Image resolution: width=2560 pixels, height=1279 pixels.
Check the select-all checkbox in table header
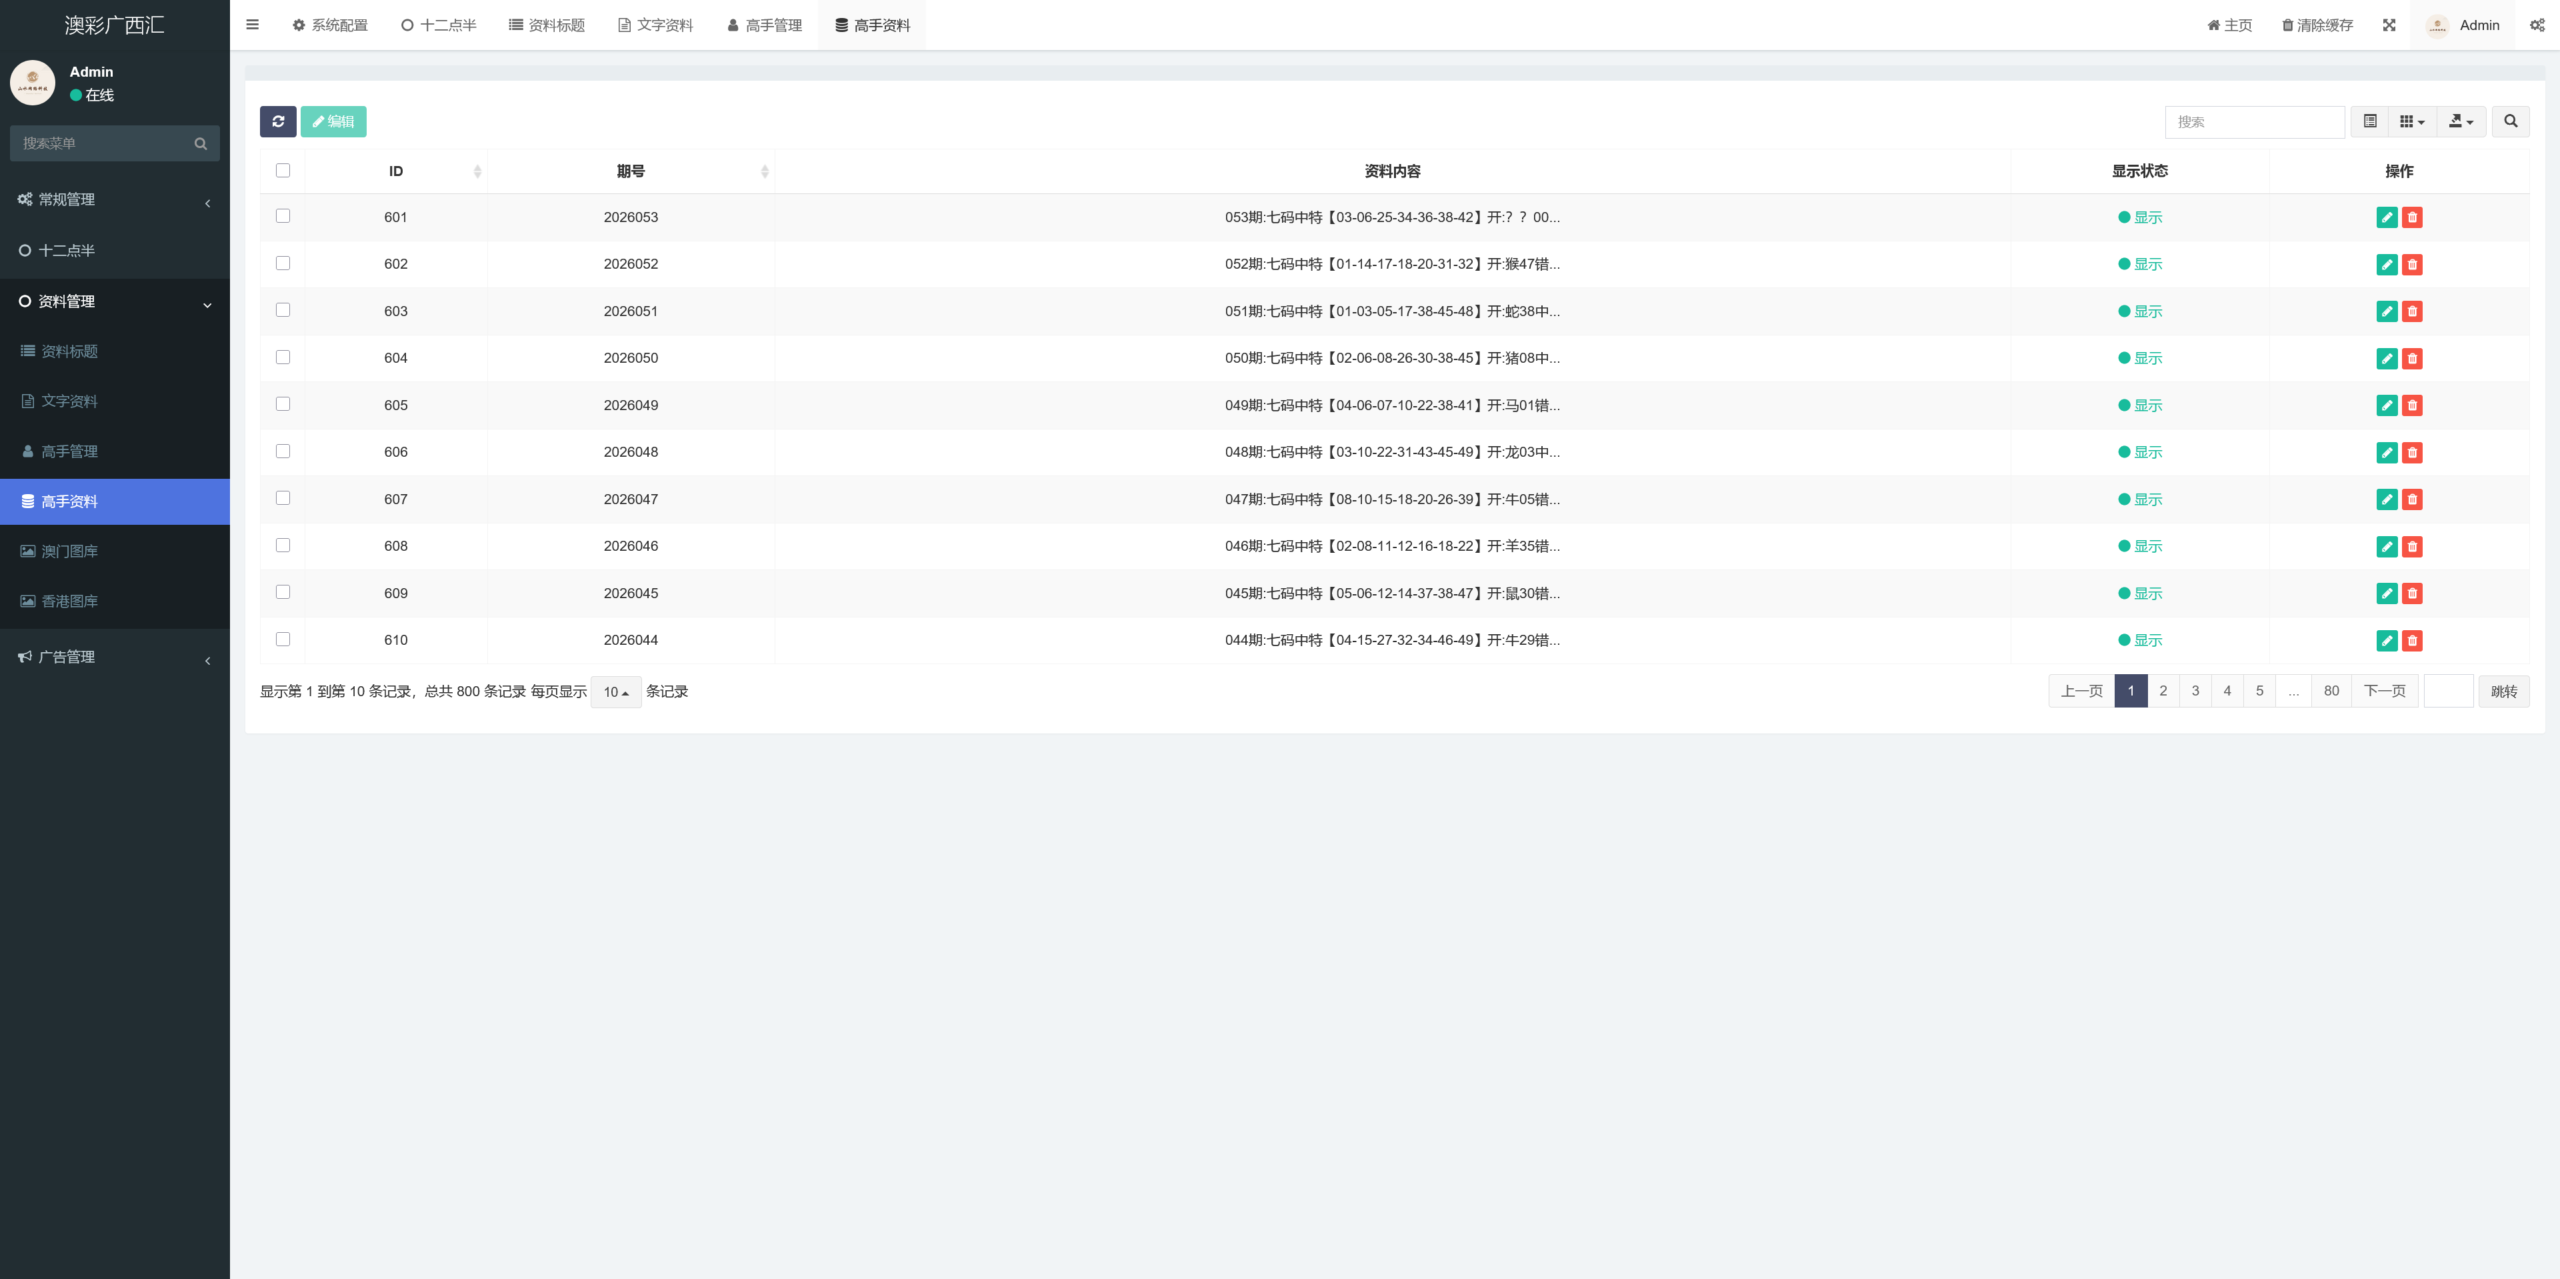[283, 171]
